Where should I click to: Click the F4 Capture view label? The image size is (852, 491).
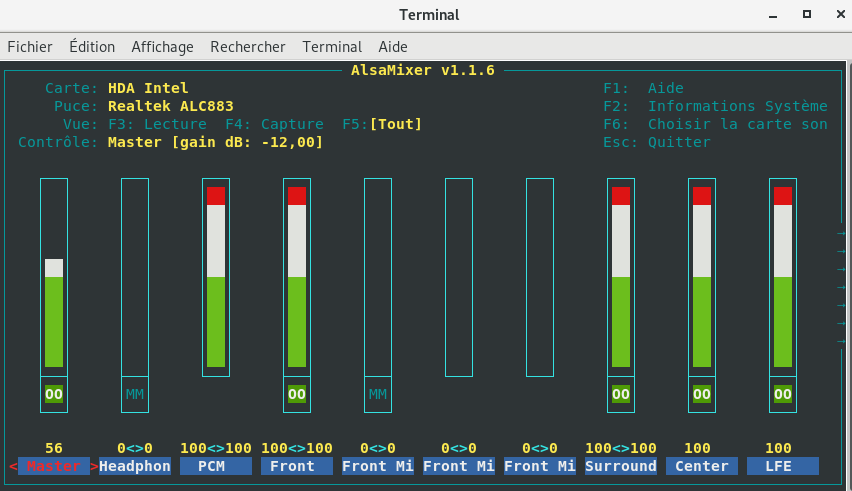coord(274,124)
